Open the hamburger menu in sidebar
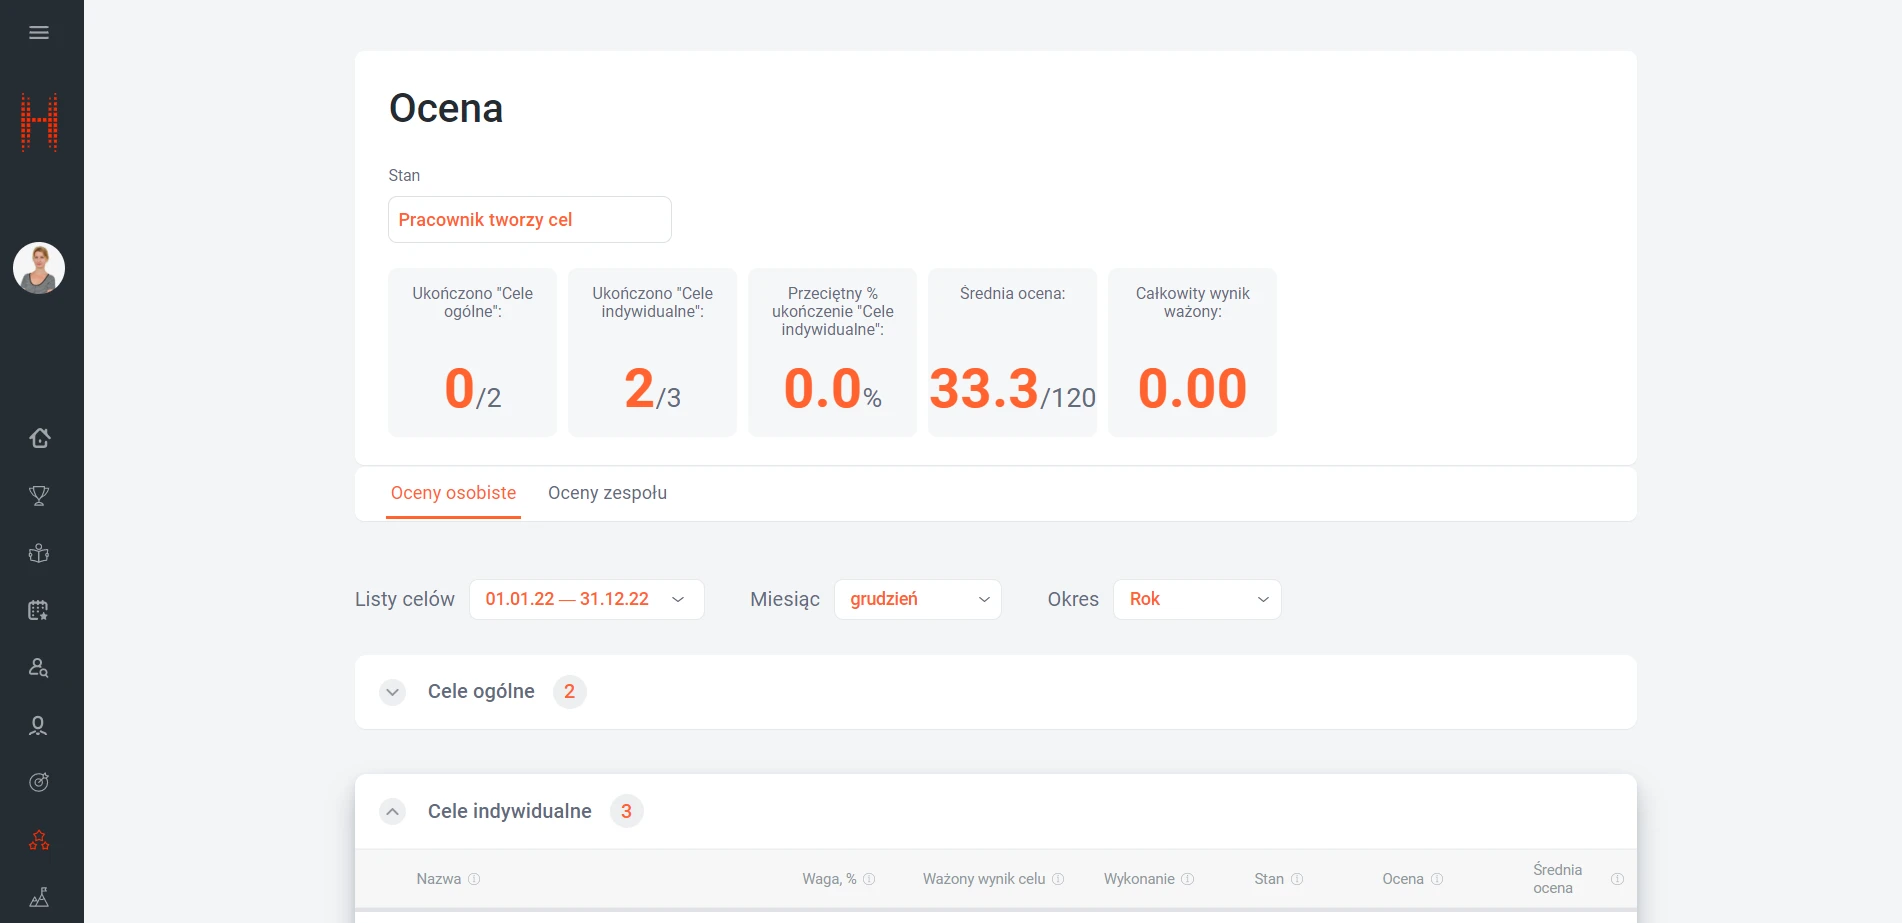Viewport: 1902px width, 923px height. click(x=39, y=33)
